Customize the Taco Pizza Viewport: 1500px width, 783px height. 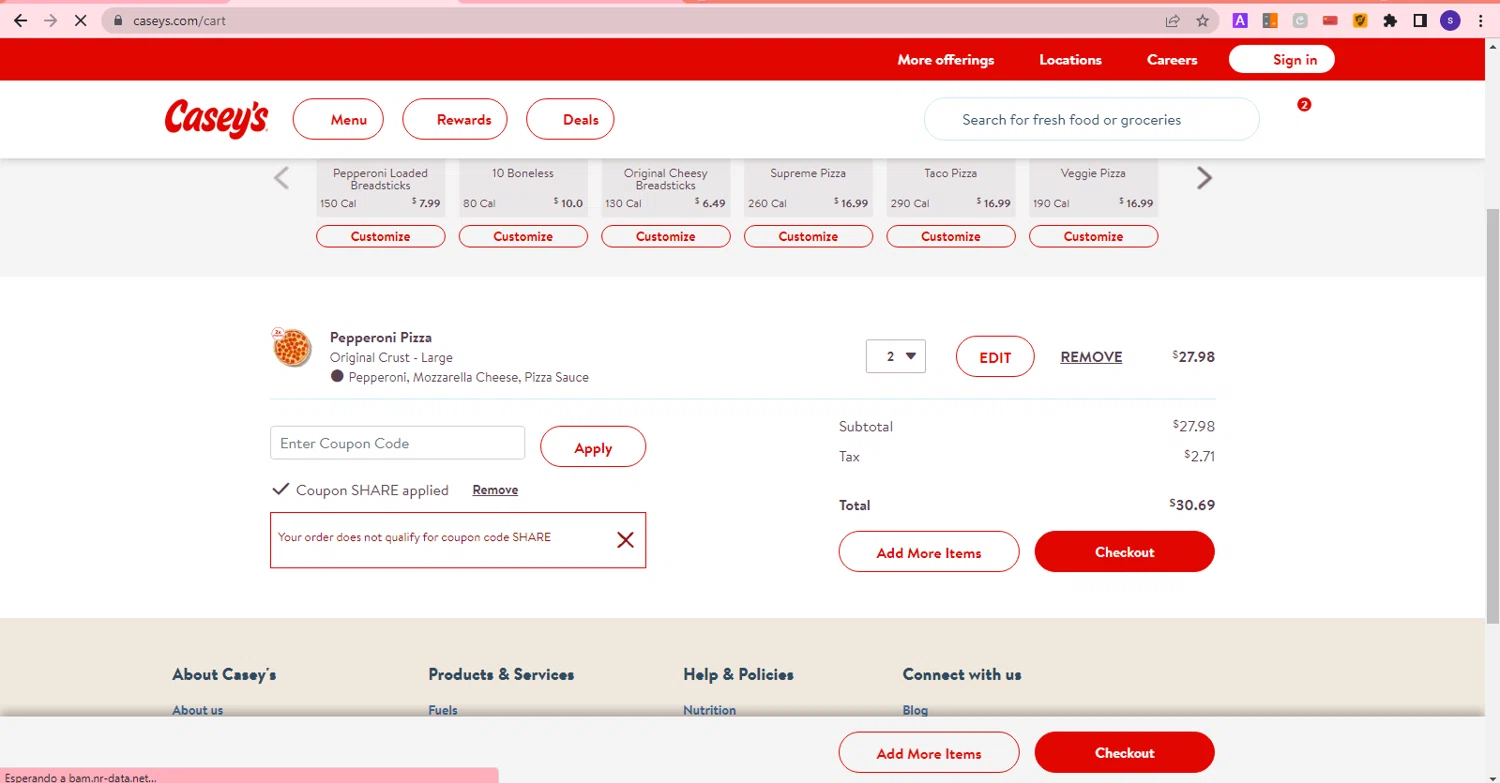pyautogui.click(x=951, y=237)
